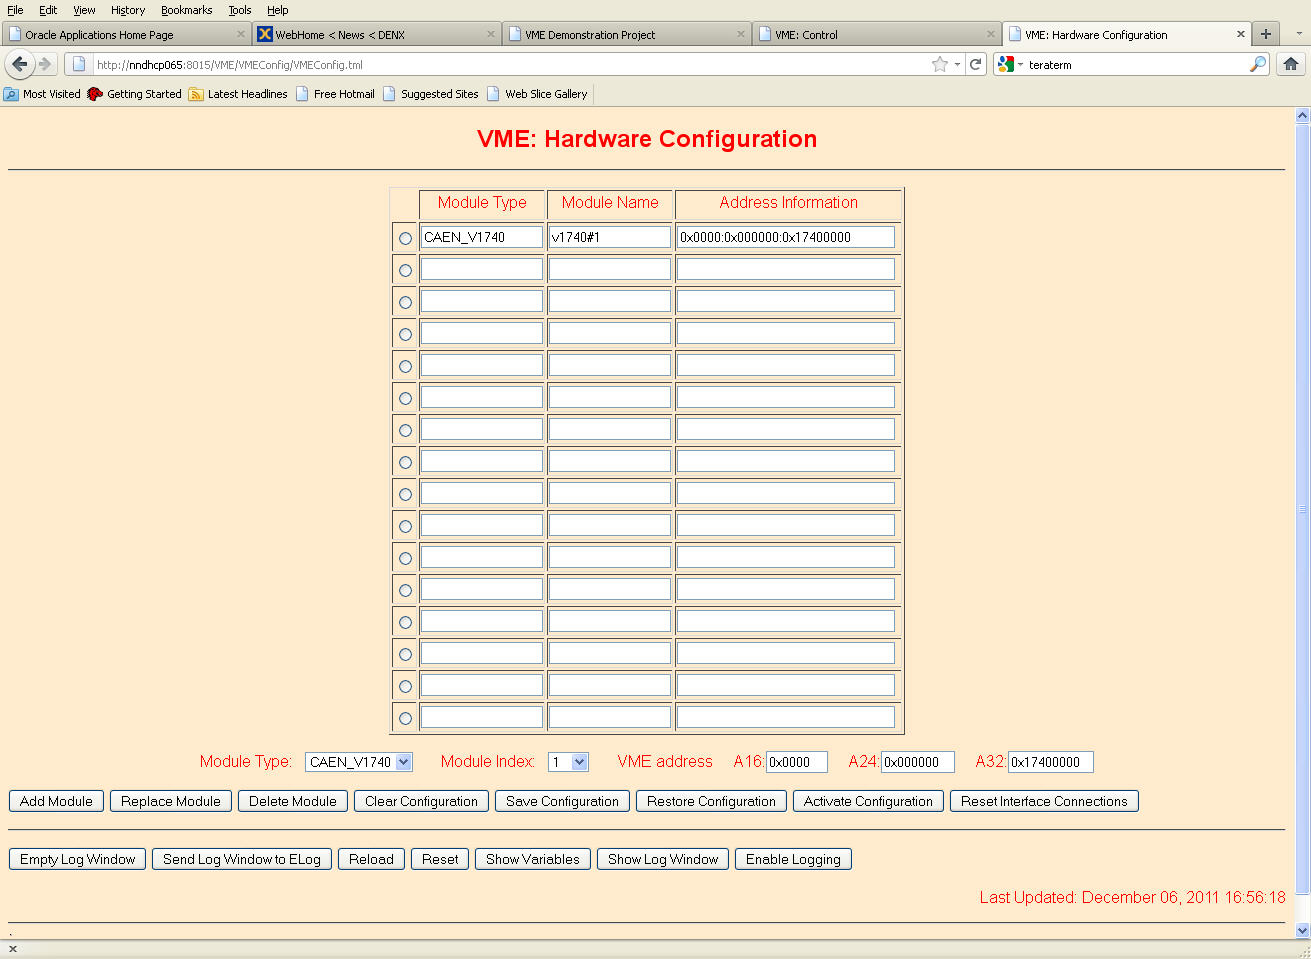Click the Save Configuration button
The image size is (1311, 959).
point(562,801)
